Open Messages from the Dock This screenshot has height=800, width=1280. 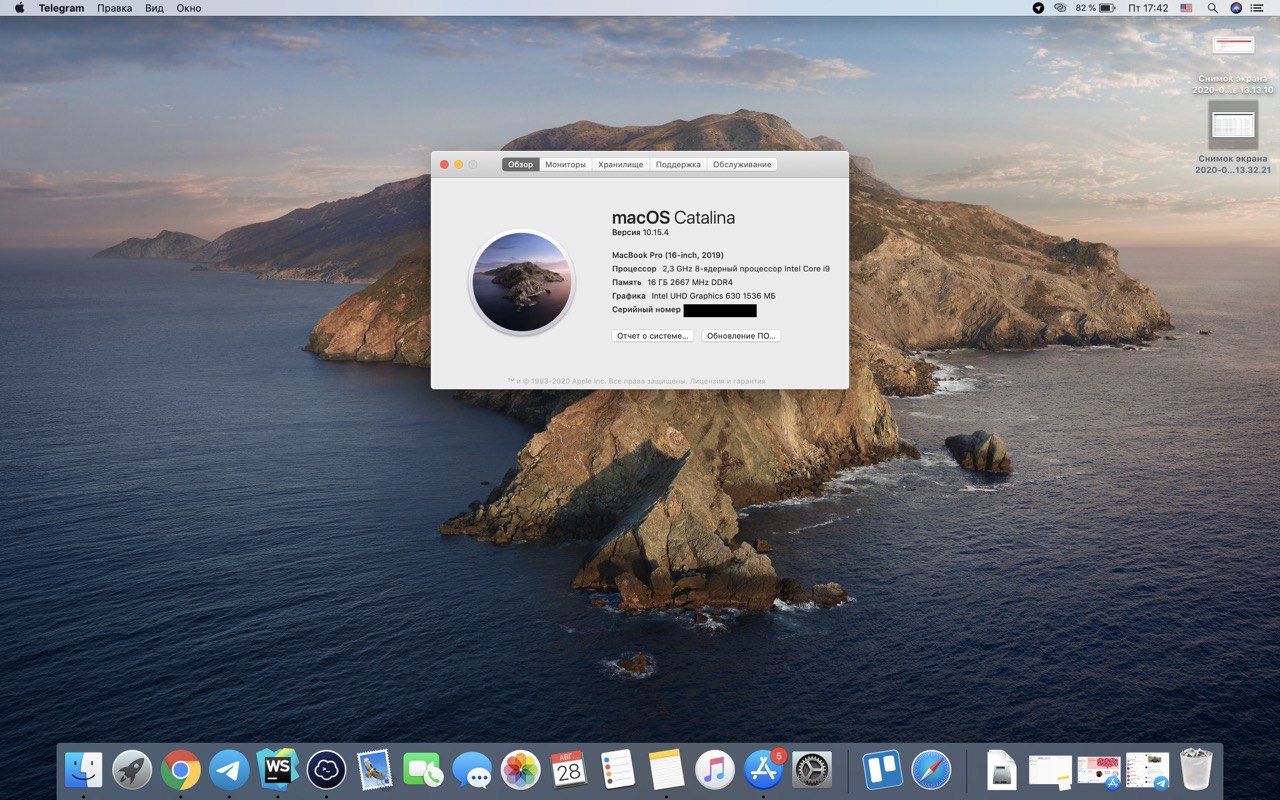coord(472,770)
